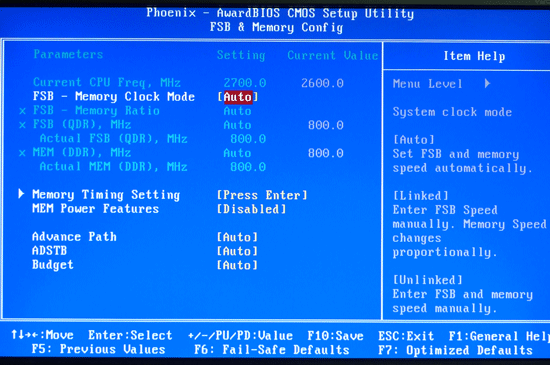Change ADSTB [Auto] setting
The height and width of the screenshot is (365, 550).
coord(237,251)
